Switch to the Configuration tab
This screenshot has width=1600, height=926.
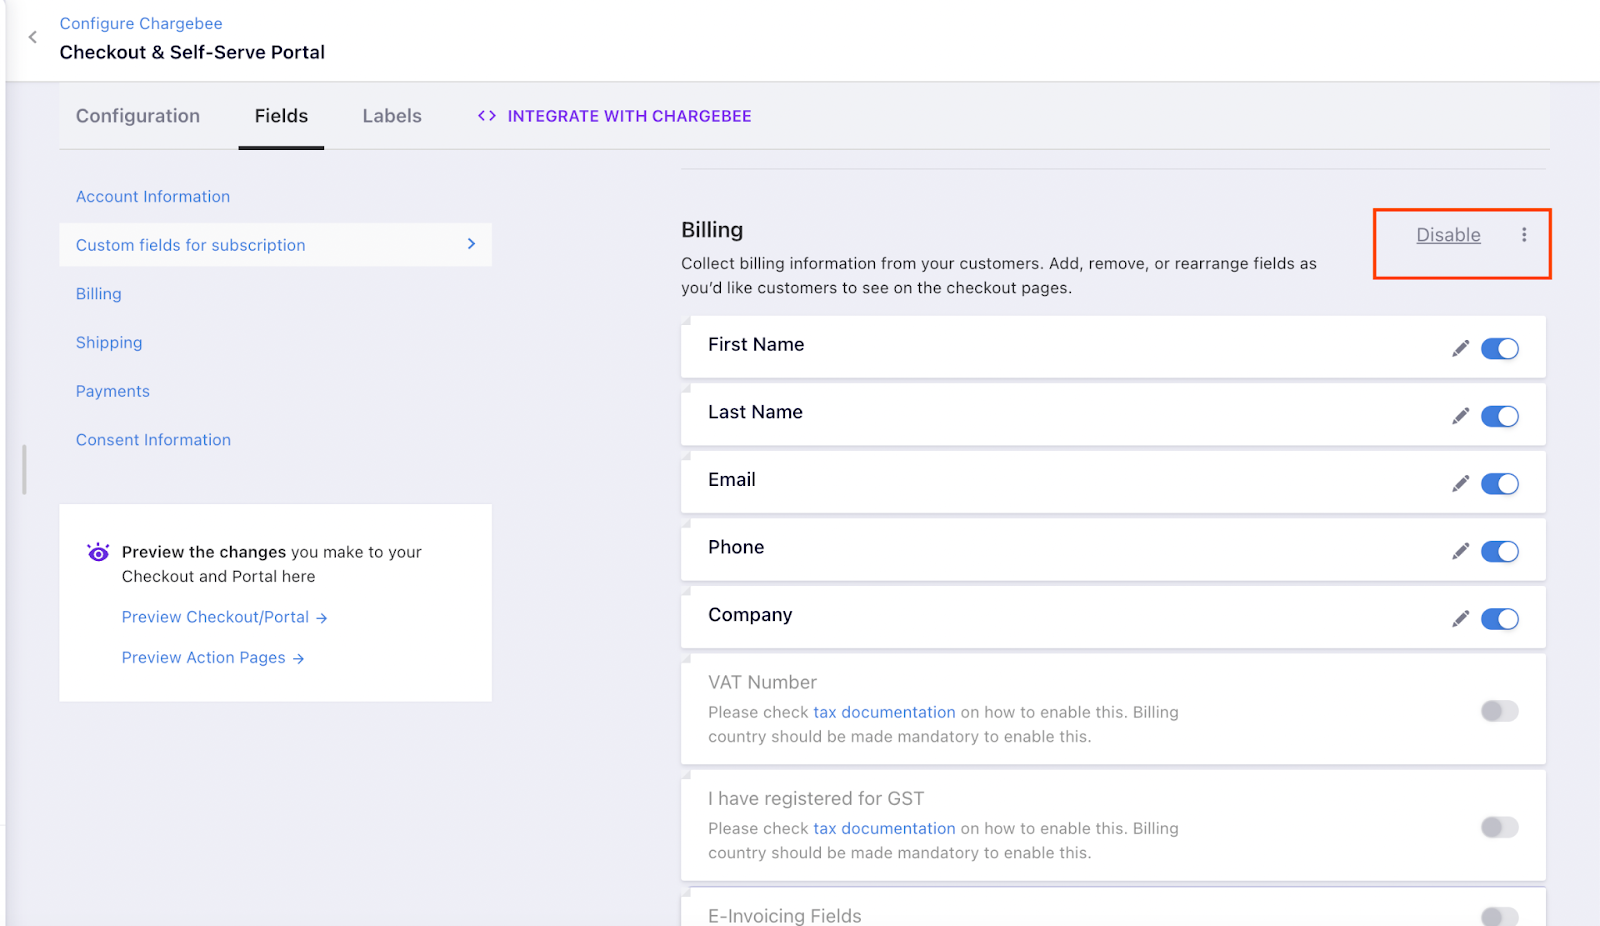click(x=138, y=116)
